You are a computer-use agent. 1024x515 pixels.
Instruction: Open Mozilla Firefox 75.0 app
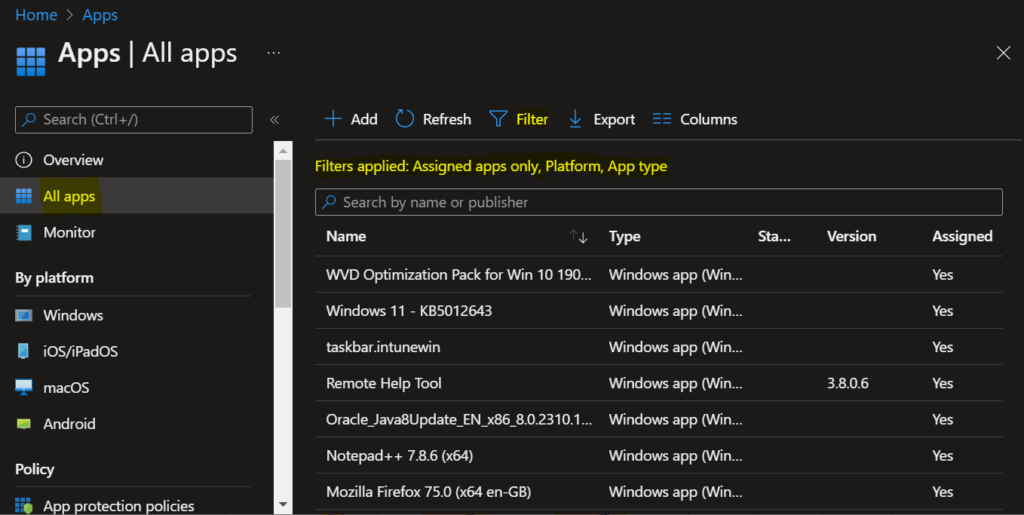coord(658,492)
